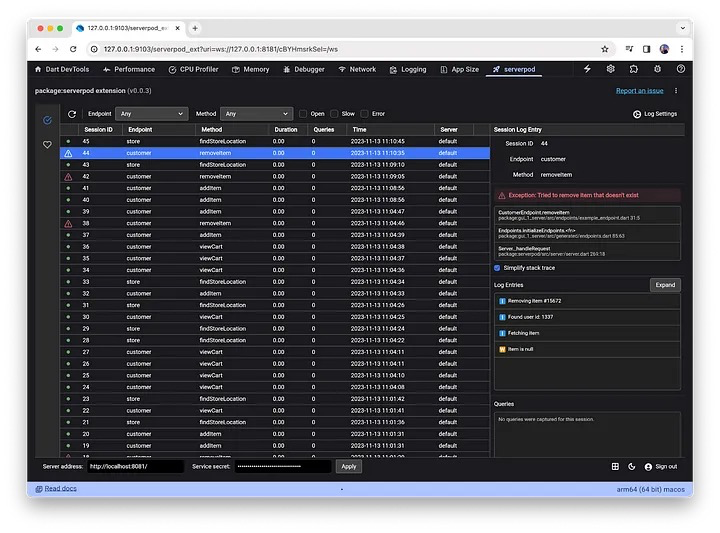The image size is (720, 533).
Task: Select session 45 findStoreLocation row
Action: [x=275, y=141]
